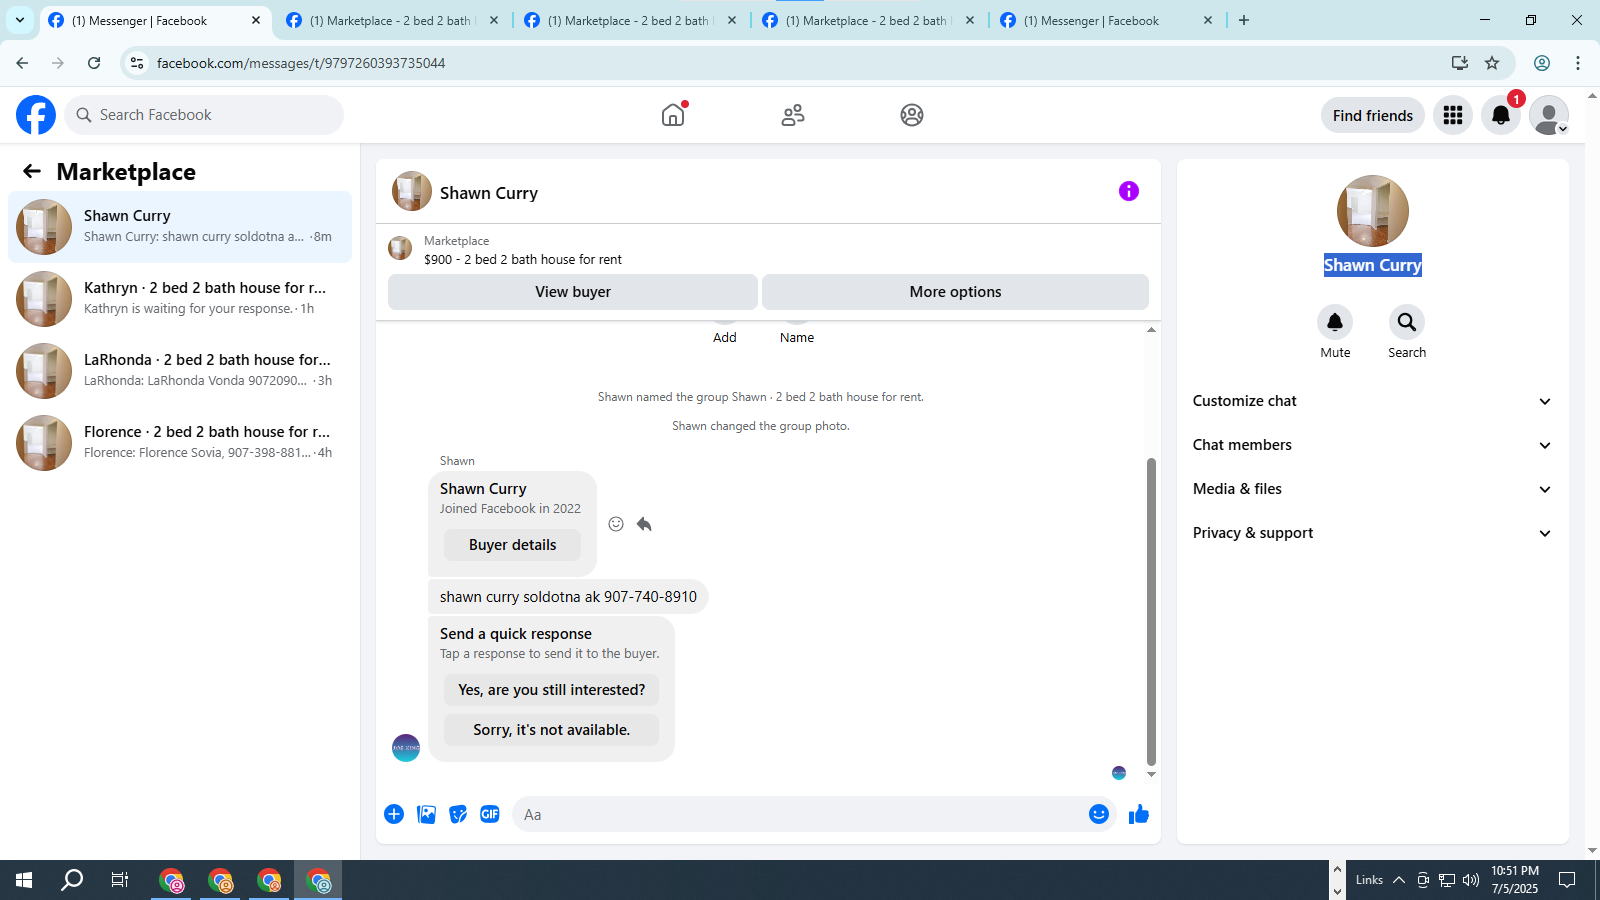The width and height of the screenshot is (1600, 900).
Task: Click the conversation scrollbar thumb
Action: 1151,610
